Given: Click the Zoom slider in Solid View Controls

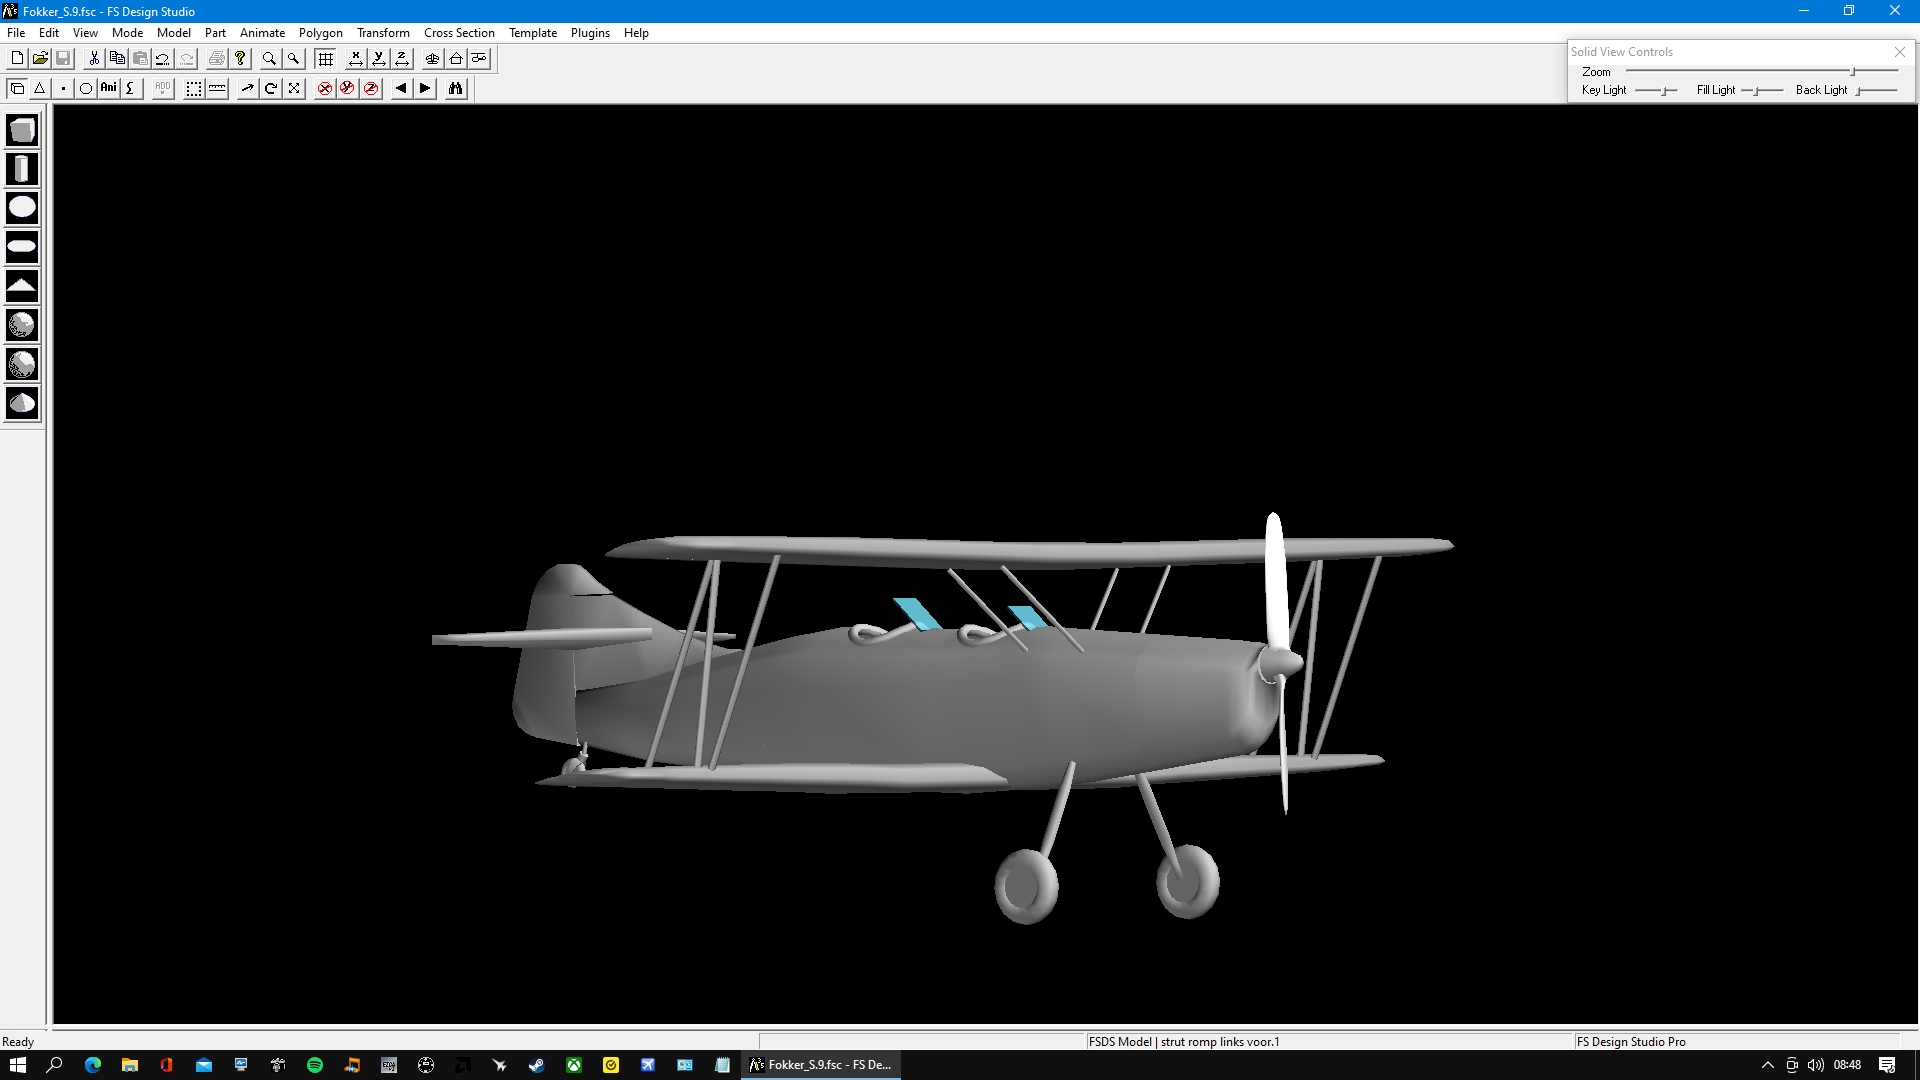Looking at the screenshot, I should pos(1762,71).
